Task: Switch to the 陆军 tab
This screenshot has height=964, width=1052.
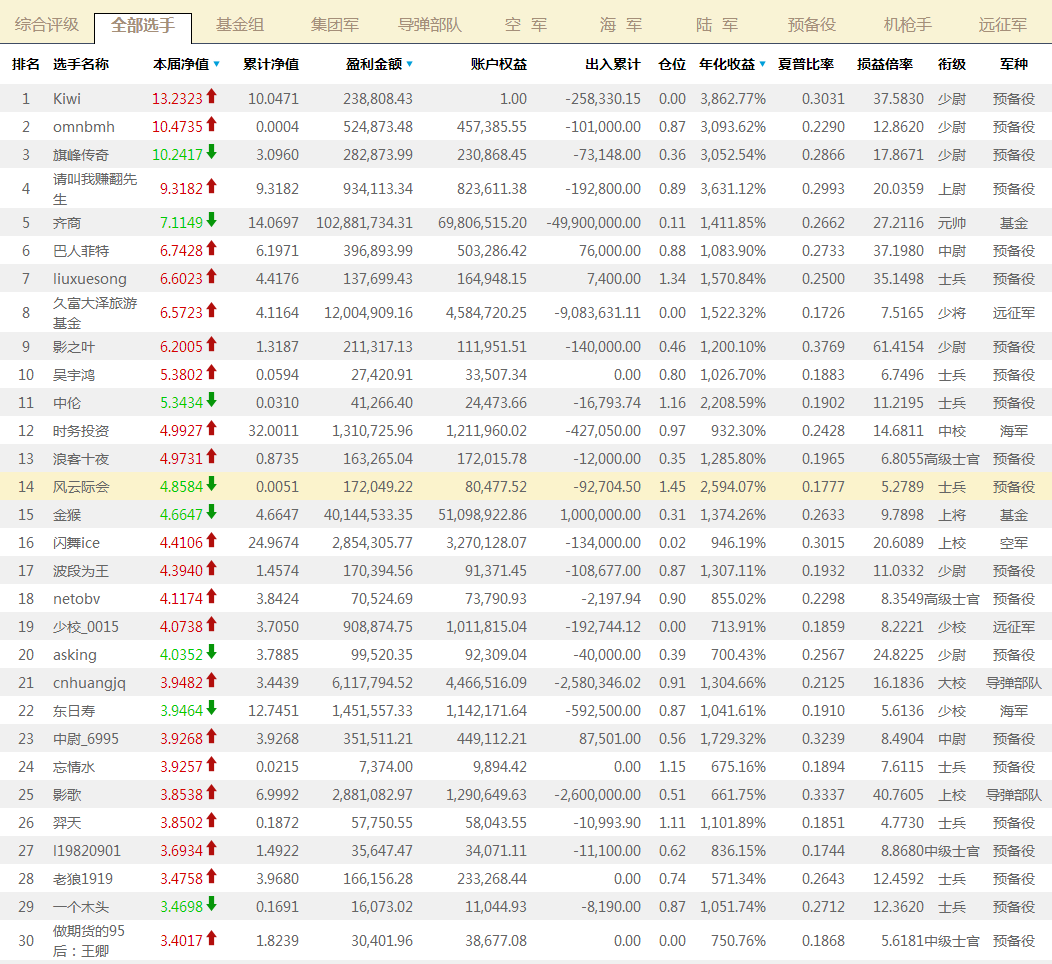Action: 717,25
